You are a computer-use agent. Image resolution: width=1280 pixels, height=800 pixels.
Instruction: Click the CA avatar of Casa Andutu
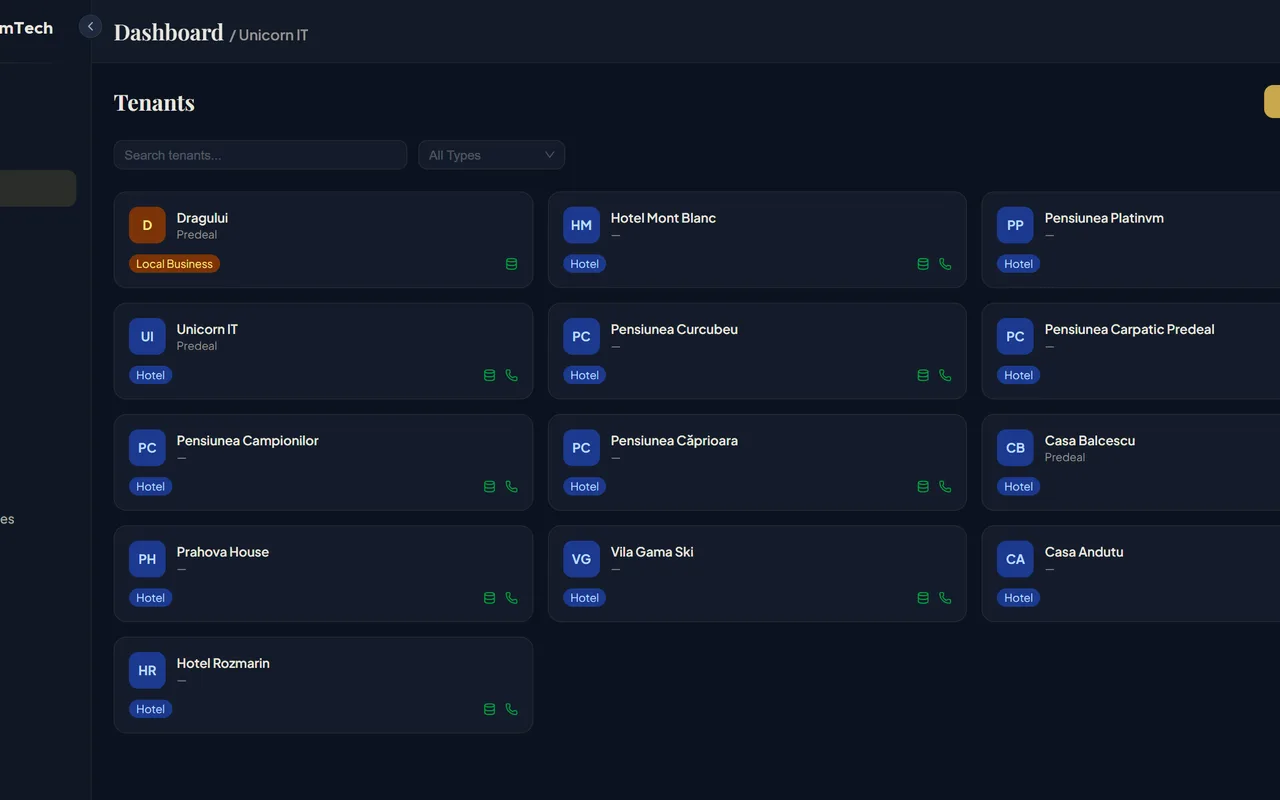click(x=1015, y=559)
